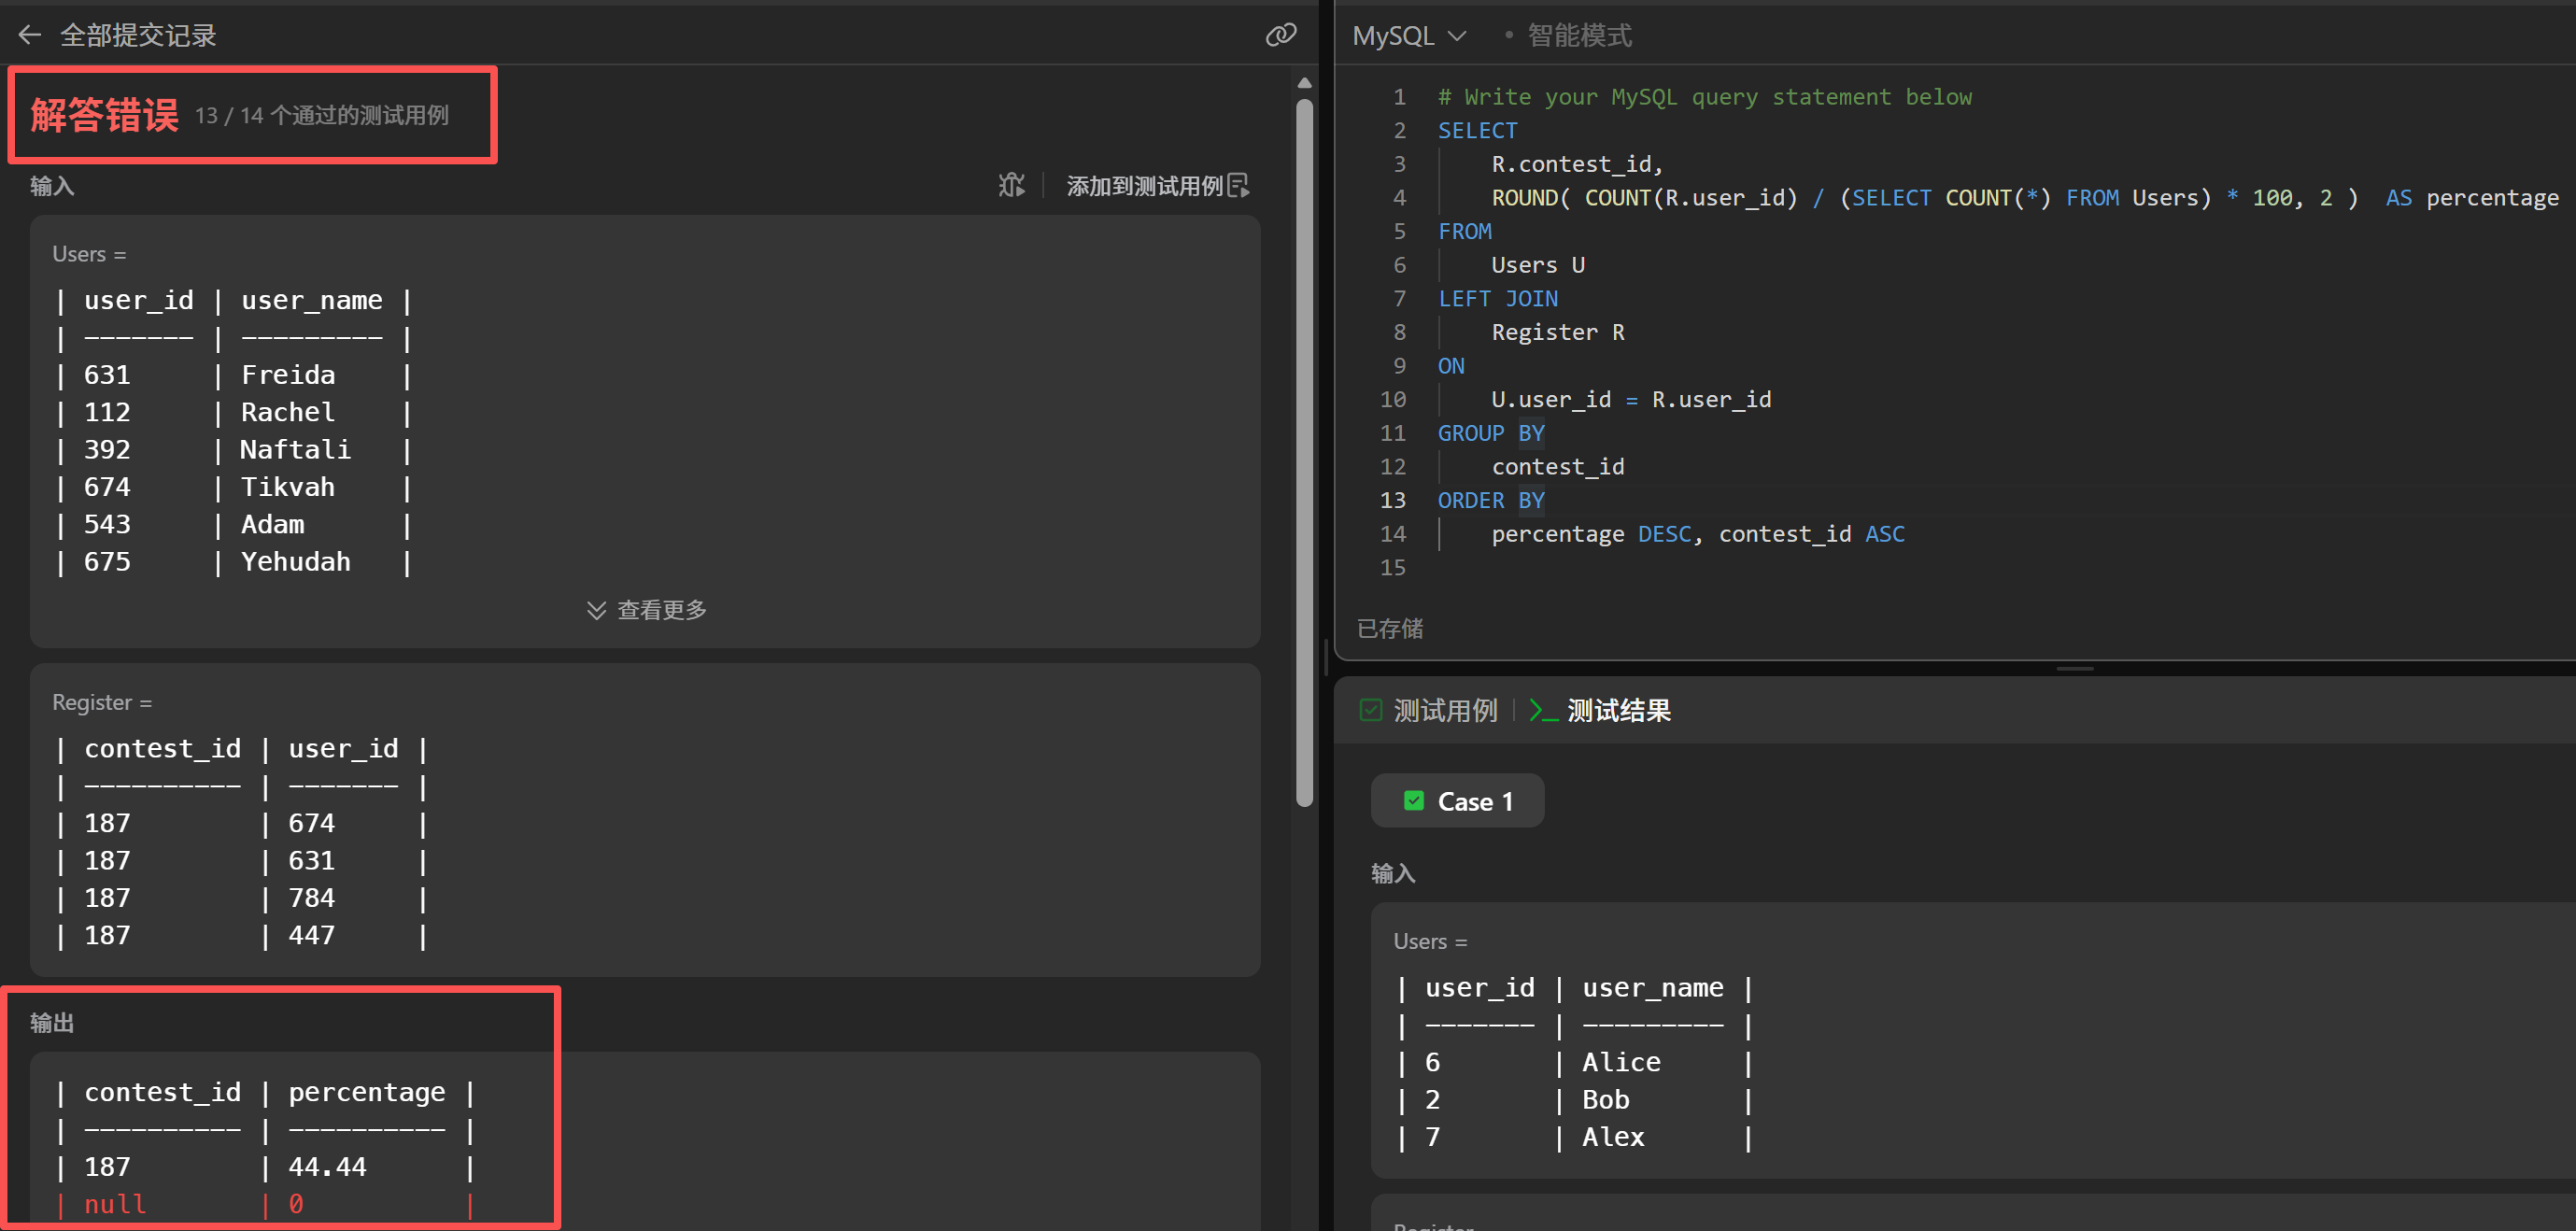Select the Case 1 button
The width and height of the screenshot is (2576, 1231).
click(x=1457, y=801)
